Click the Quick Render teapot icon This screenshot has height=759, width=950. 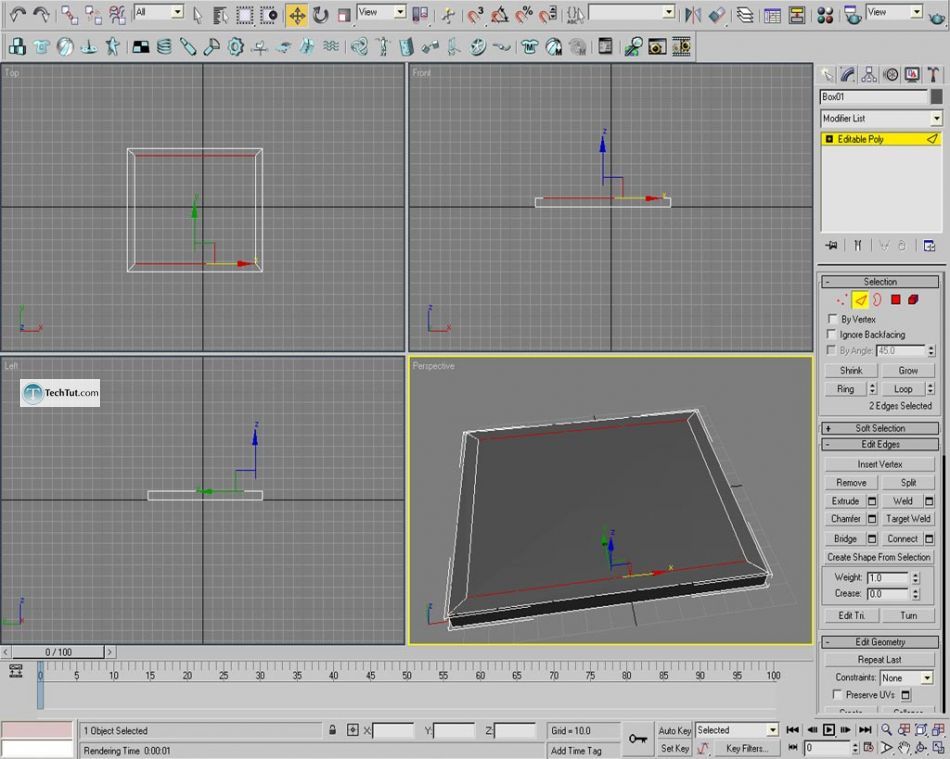937,16
